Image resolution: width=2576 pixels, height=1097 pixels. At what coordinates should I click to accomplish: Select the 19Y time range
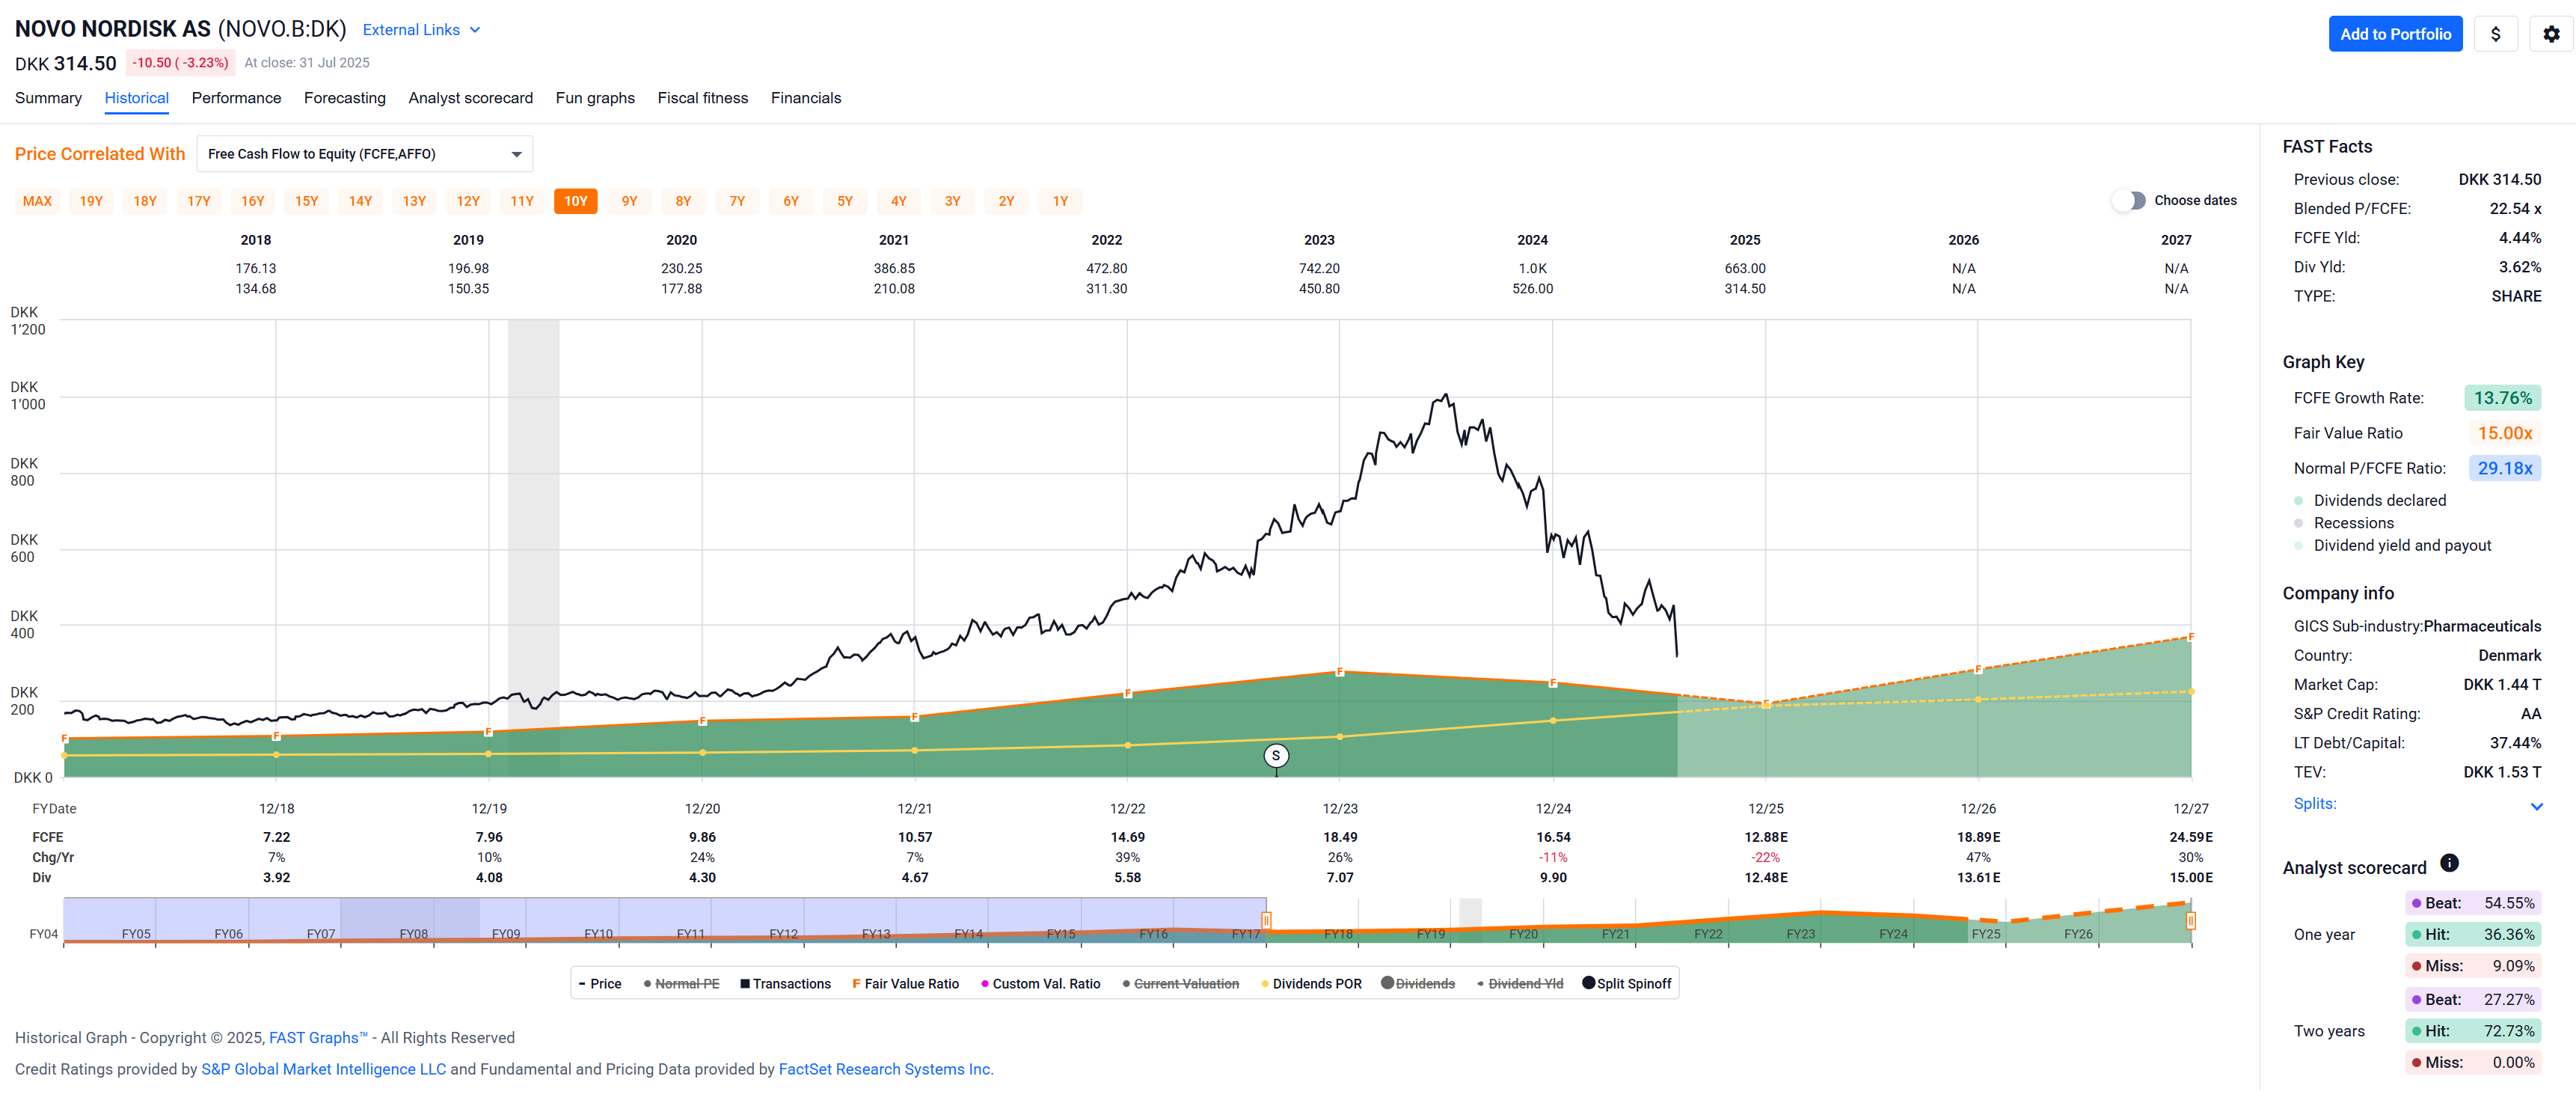(91, 201)
